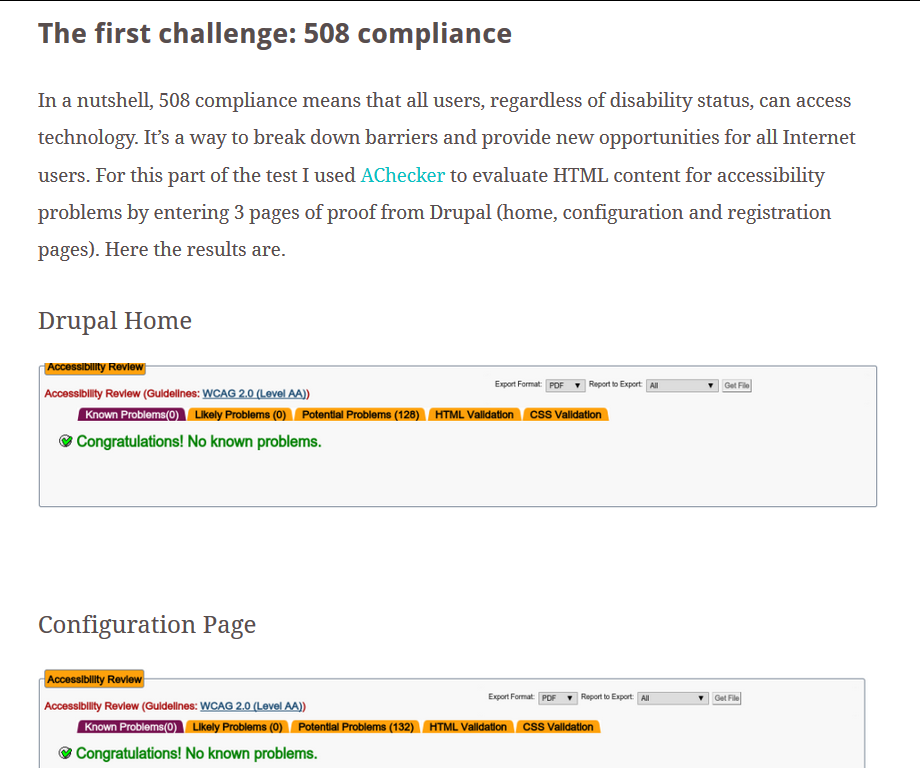The height and width of the screenshot is (784, 920).
Task: Click the 'Configuration Page' subheading
Action: pyautogui.click(x=147, y=625)
